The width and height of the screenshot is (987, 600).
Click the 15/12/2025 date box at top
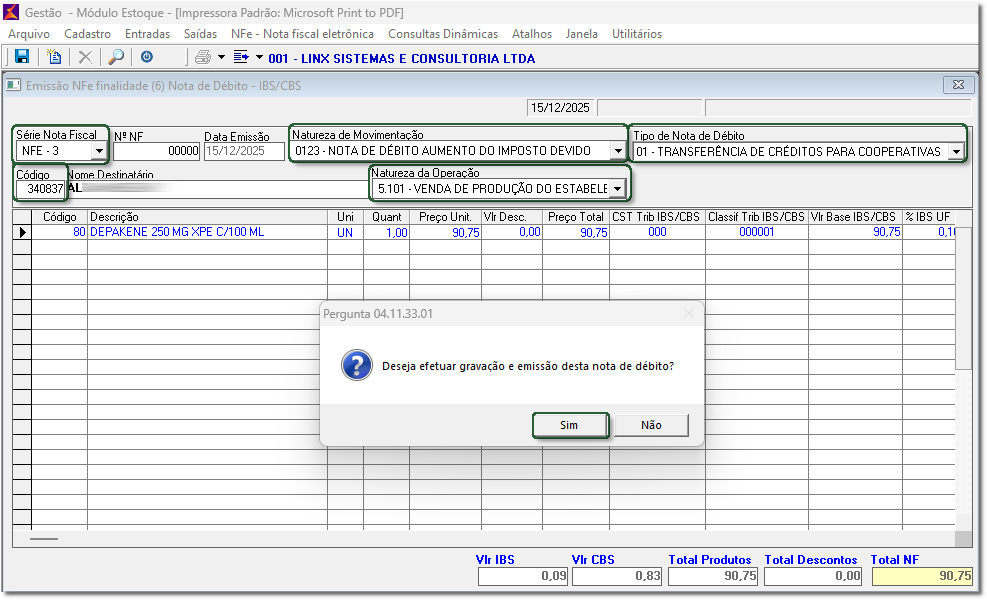pos(560,108)
